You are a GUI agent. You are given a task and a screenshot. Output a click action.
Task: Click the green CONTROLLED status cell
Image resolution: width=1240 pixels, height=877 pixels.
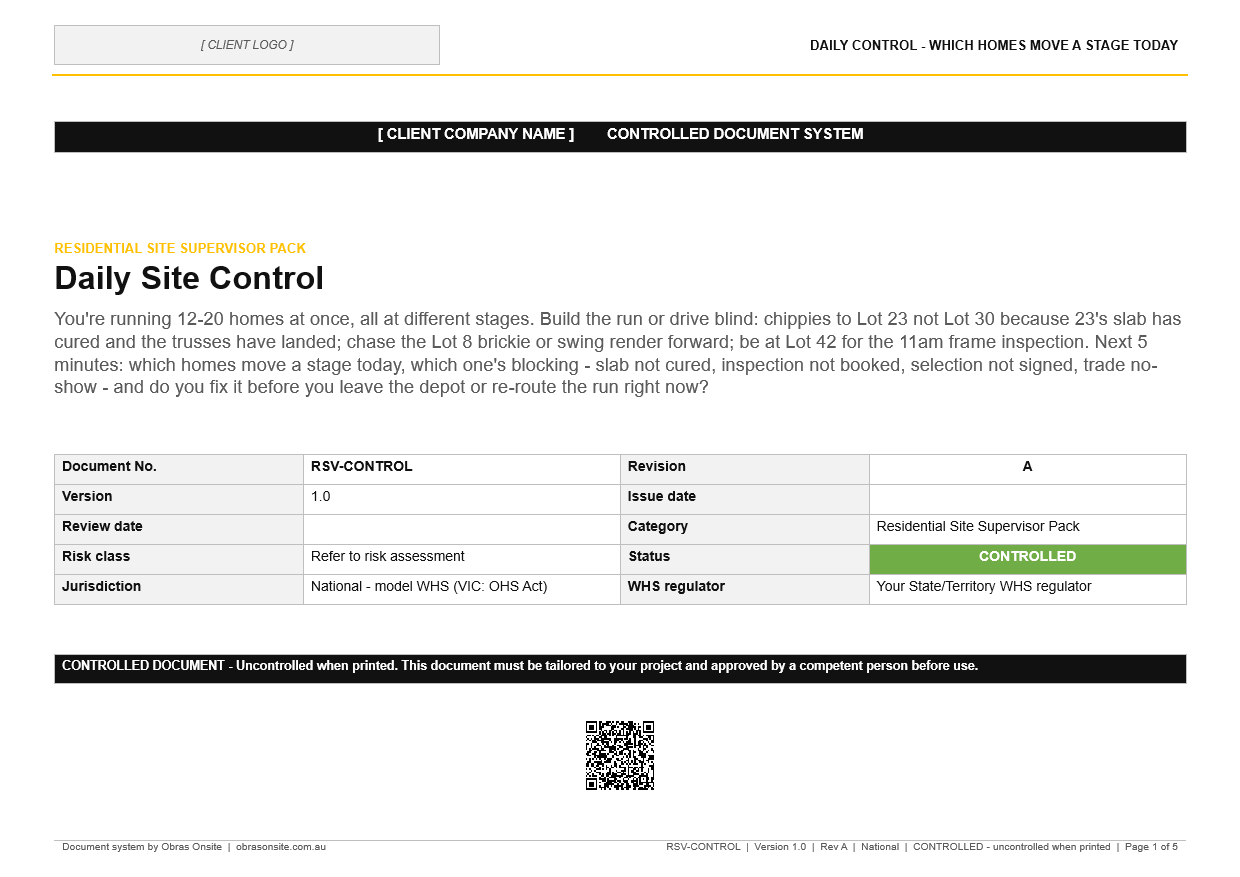point(1027,559)
